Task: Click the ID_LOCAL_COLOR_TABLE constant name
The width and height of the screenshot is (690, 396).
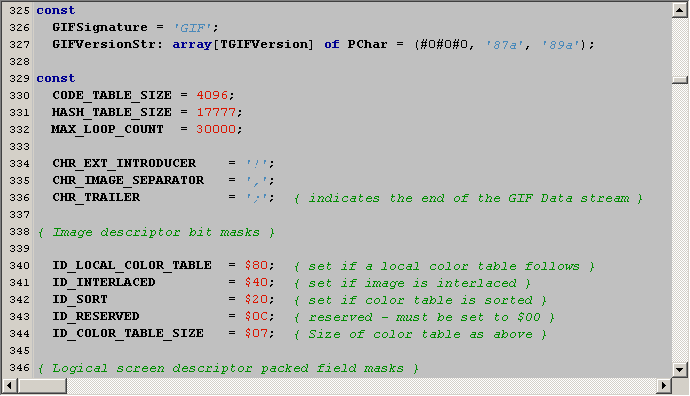Action: click(132, 266)
